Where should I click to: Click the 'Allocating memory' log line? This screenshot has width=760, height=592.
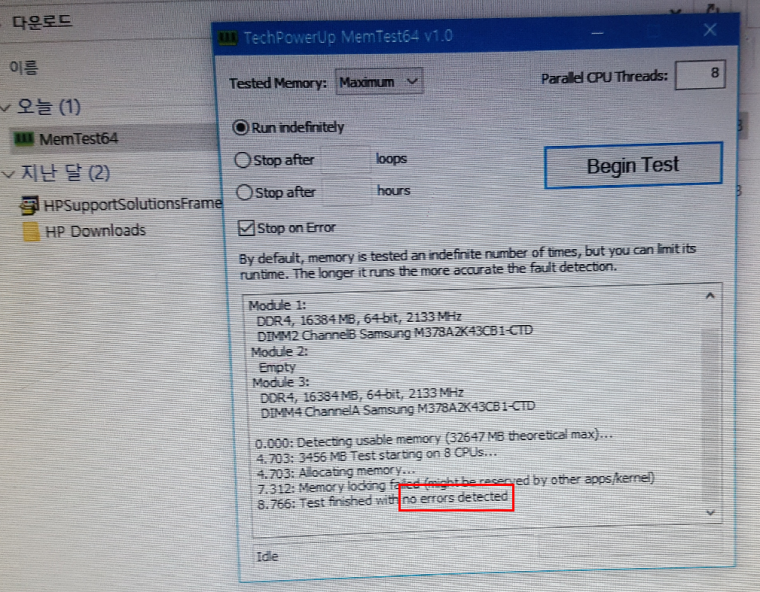(x=335, y=472)
